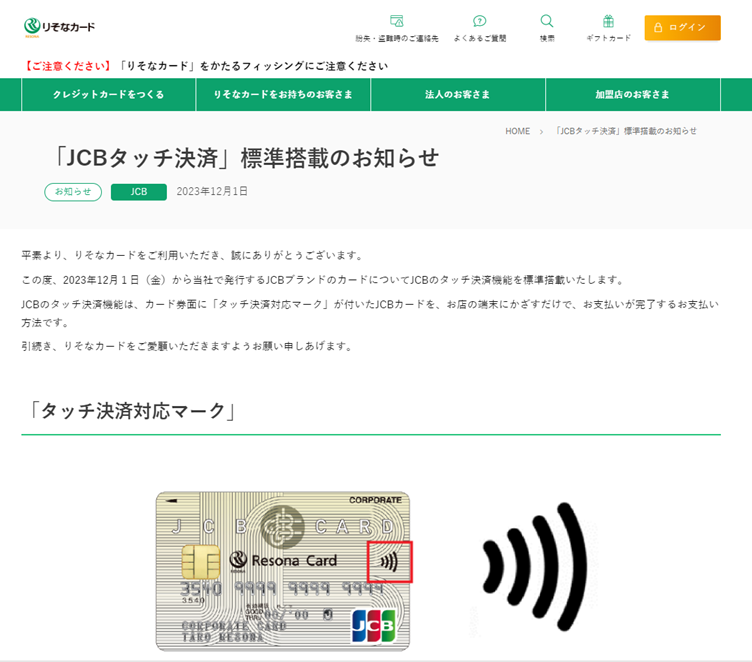Screen dimensions: 752x662
Task: Click the magnifier search icon
Action: [x=547, y=21]
